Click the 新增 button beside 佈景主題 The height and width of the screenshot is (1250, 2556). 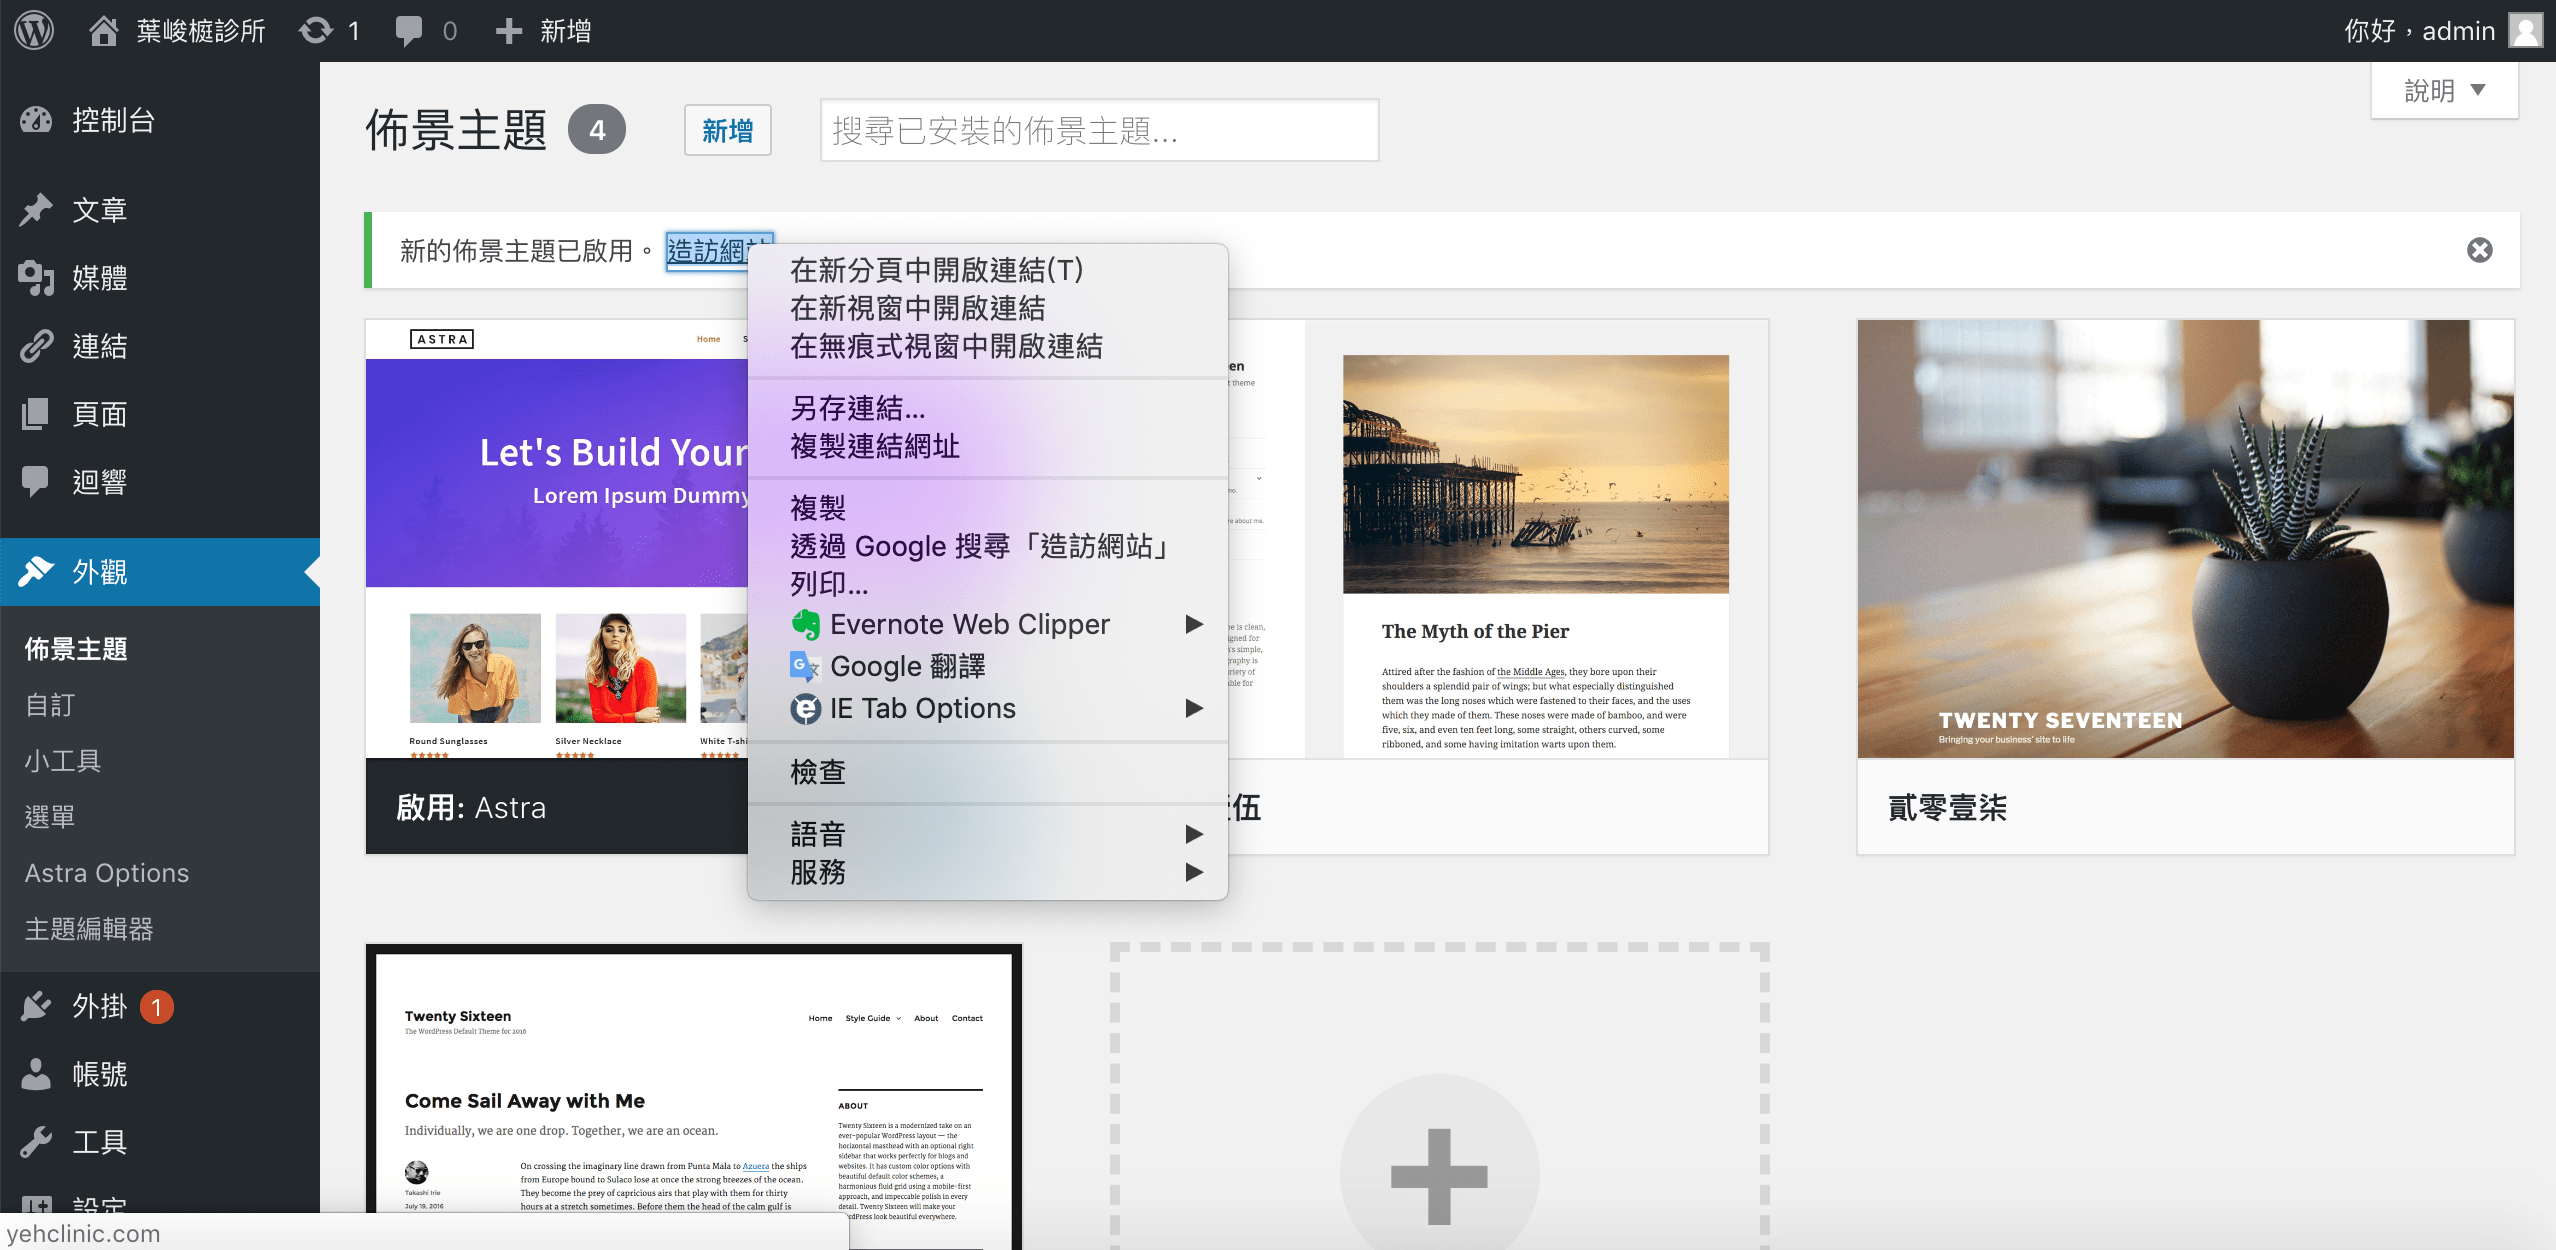tap(727, 130)
